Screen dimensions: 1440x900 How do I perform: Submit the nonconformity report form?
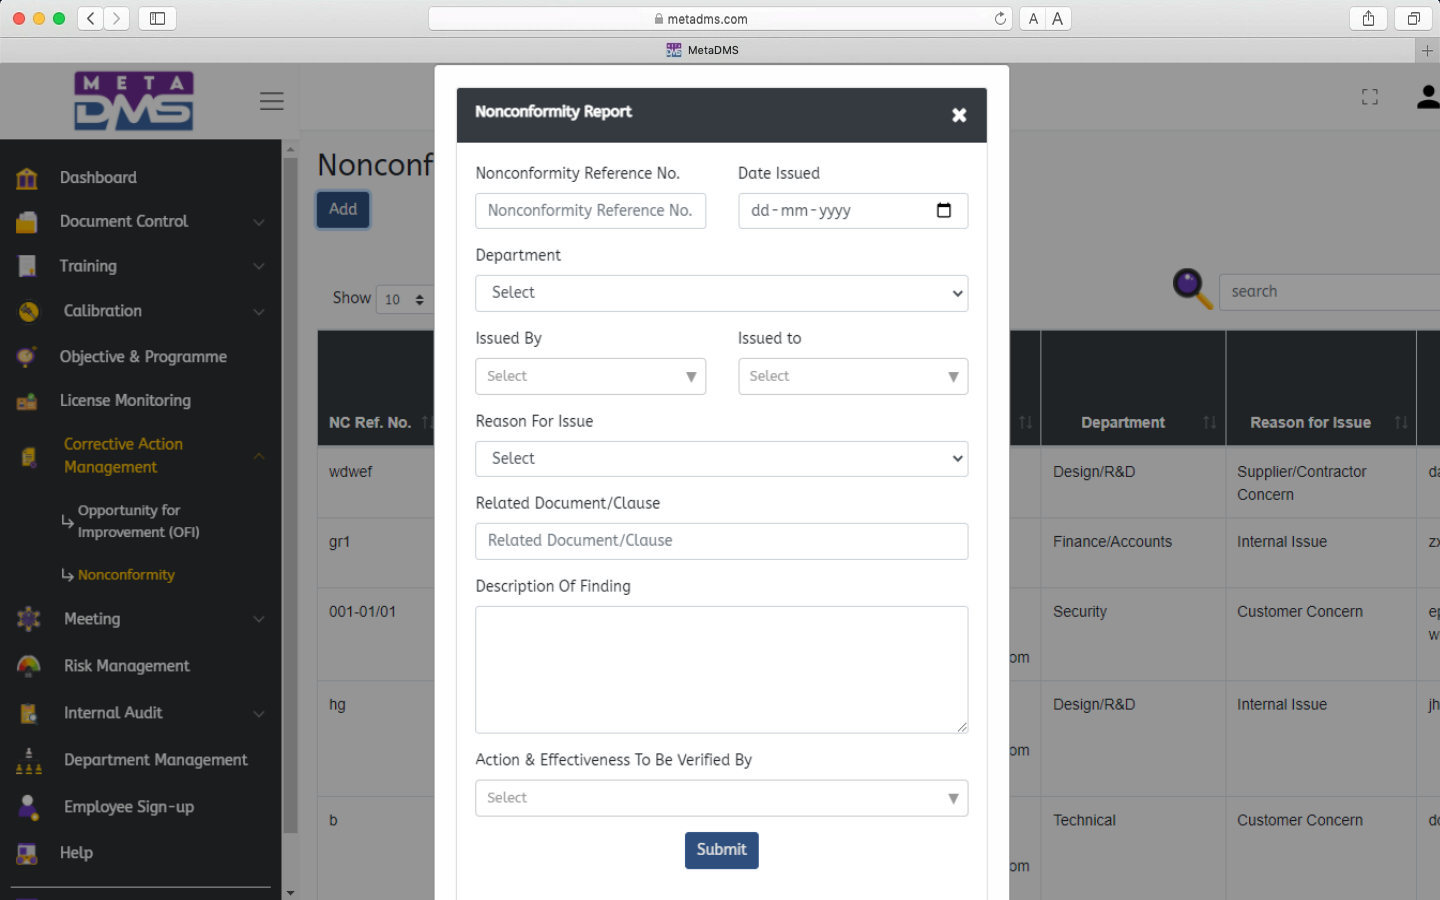pyautogui.click(x=721, y=850)
